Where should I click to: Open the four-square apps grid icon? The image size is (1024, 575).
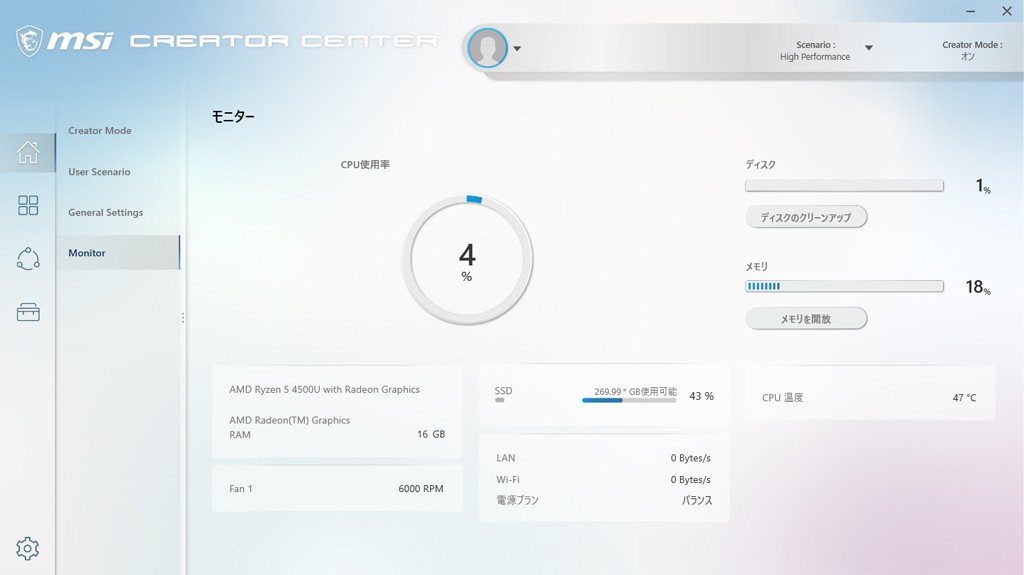pos(28,206)
